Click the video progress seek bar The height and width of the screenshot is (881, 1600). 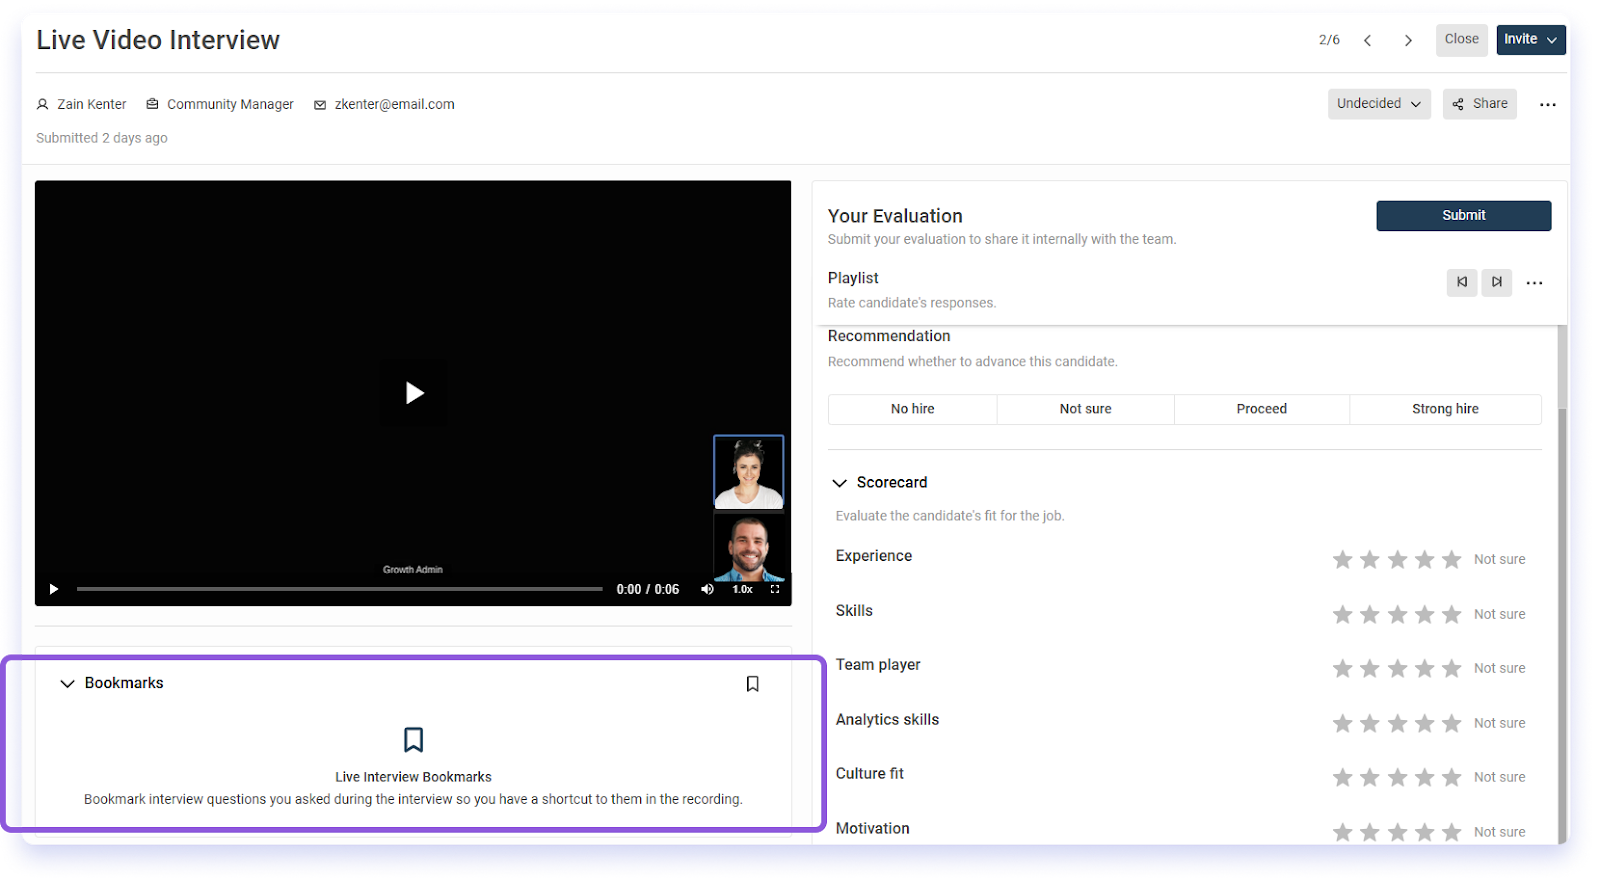[340, 589]
